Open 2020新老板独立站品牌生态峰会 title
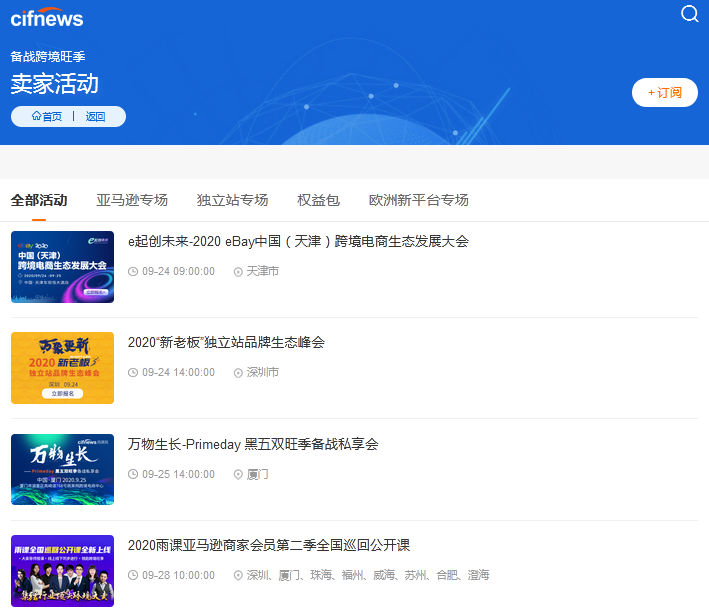This screenshot has height=611, width=709. 226,342
